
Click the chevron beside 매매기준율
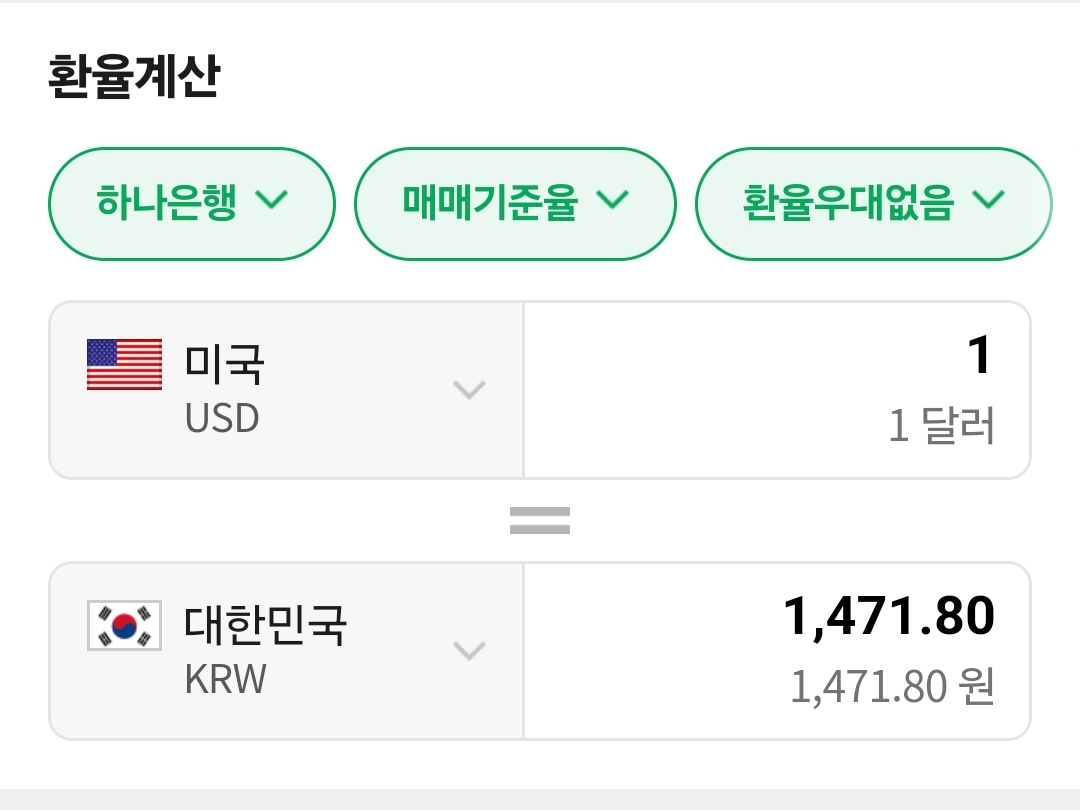click(612, 201)
